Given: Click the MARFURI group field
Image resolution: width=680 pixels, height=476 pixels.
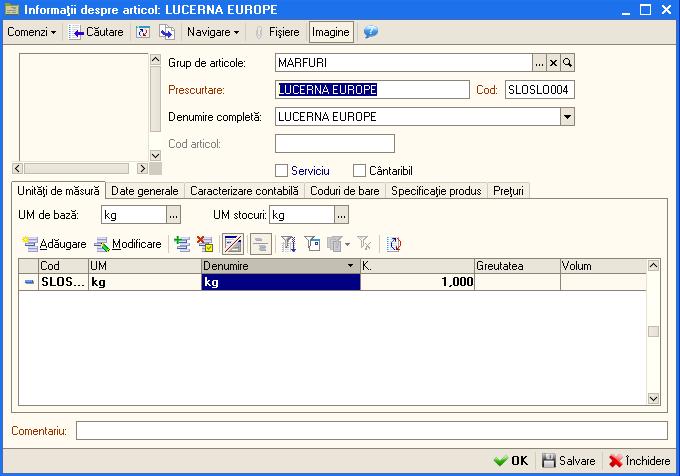Looking at the screenshot, I should pyautogui.click(x=403, y=63).
